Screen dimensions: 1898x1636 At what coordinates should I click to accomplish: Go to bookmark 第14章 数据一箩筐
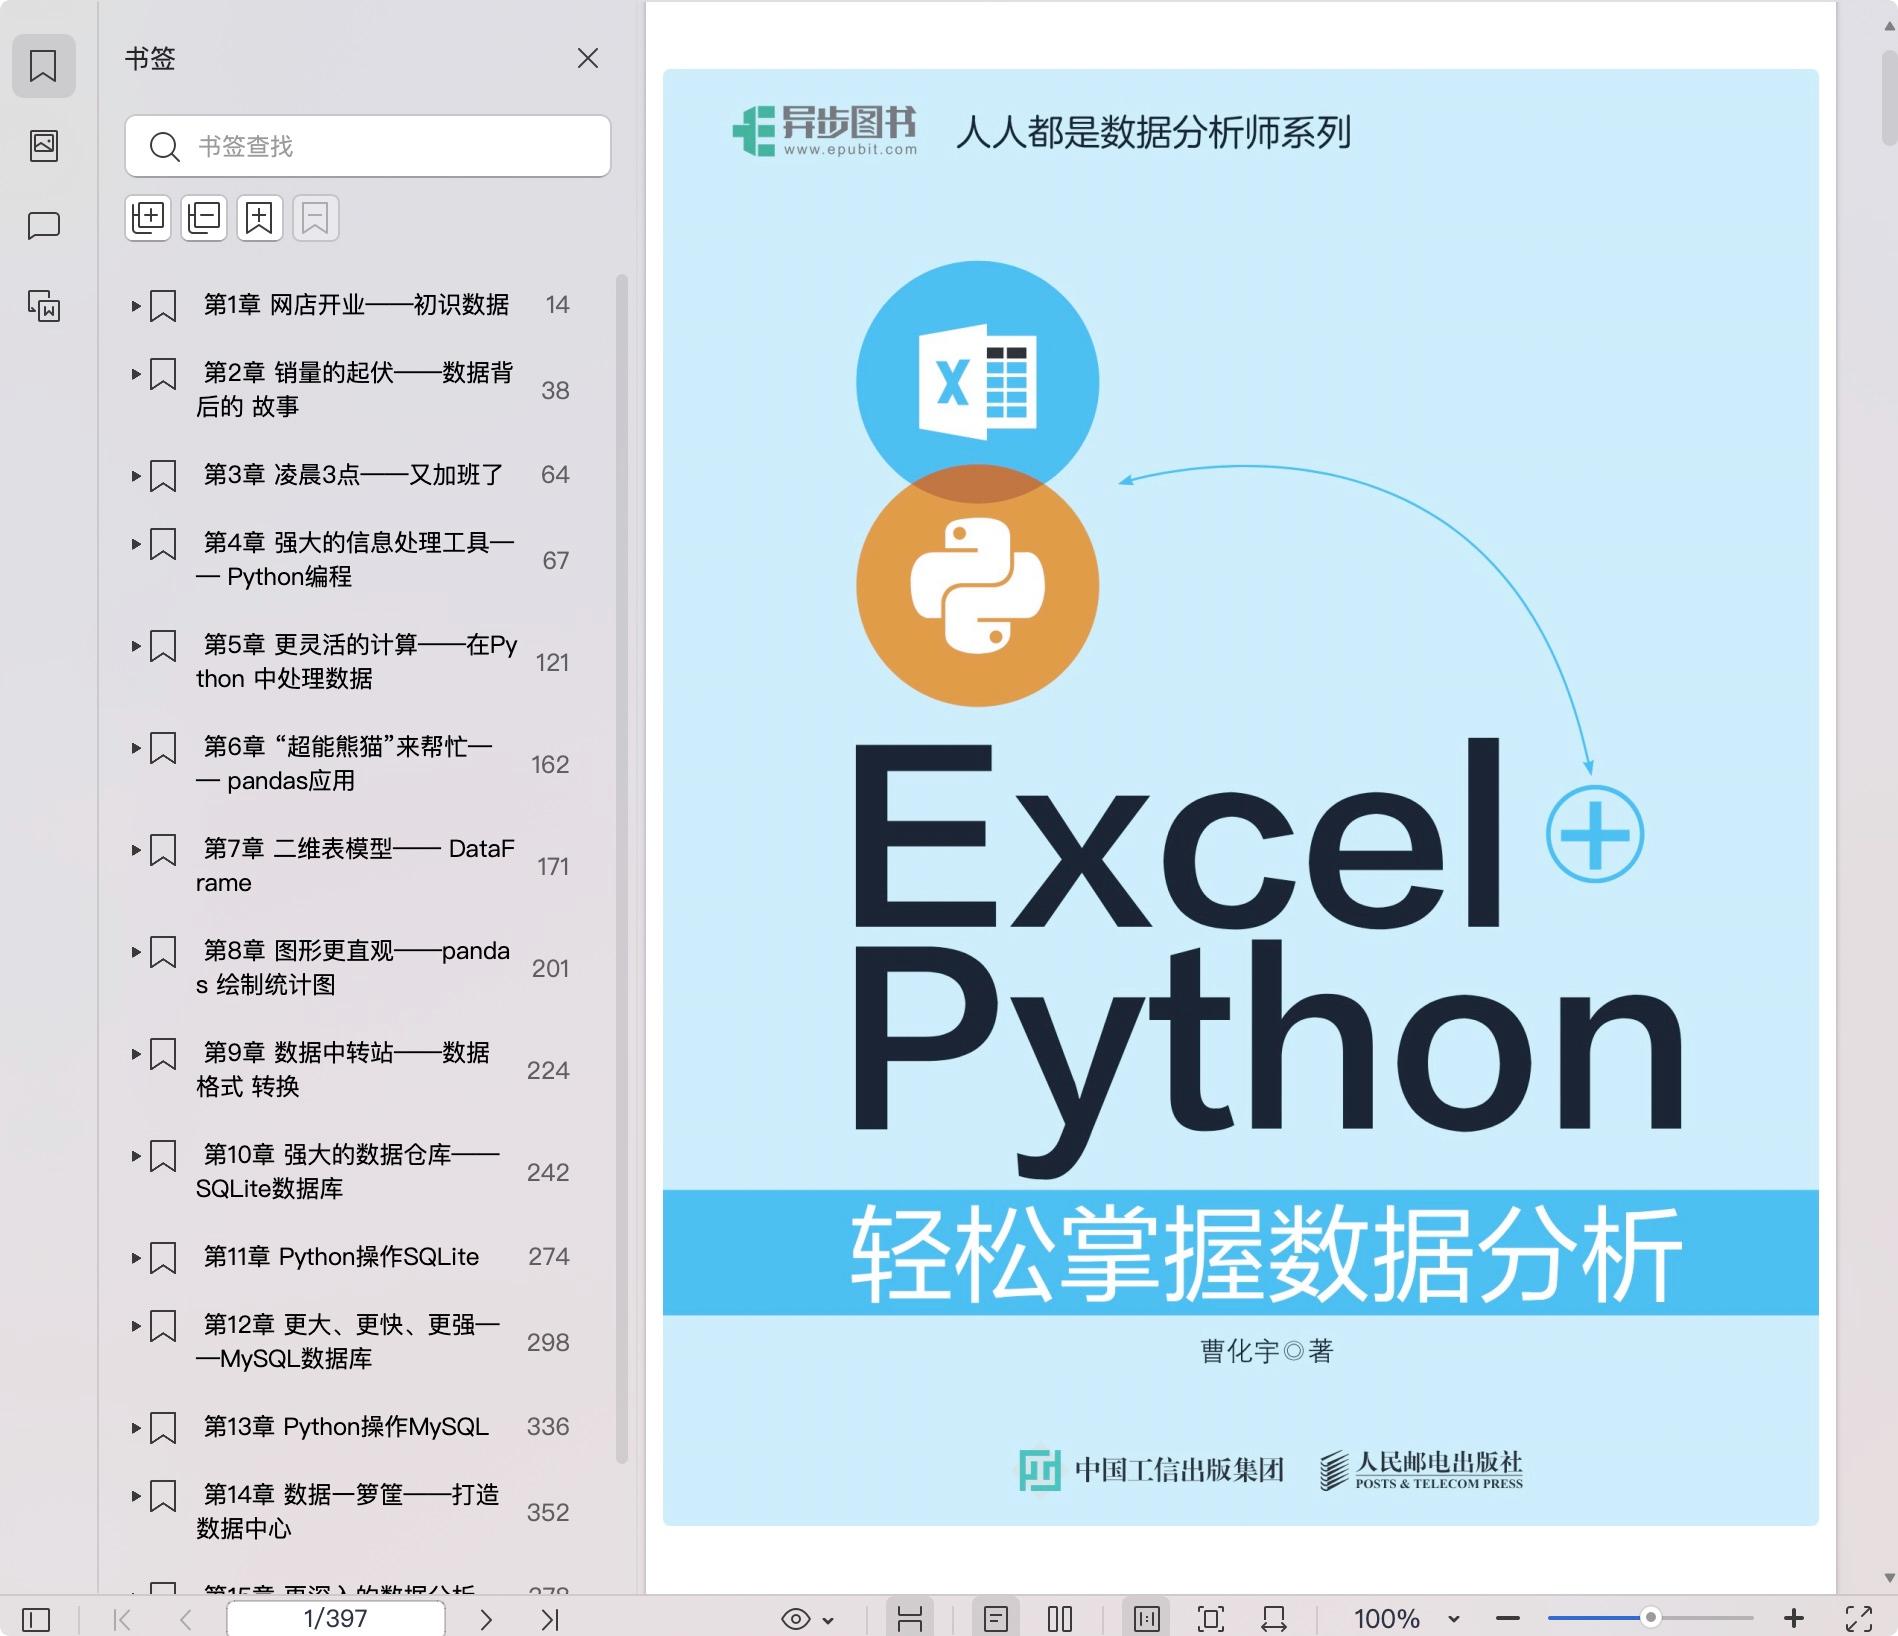(347, 1511)
